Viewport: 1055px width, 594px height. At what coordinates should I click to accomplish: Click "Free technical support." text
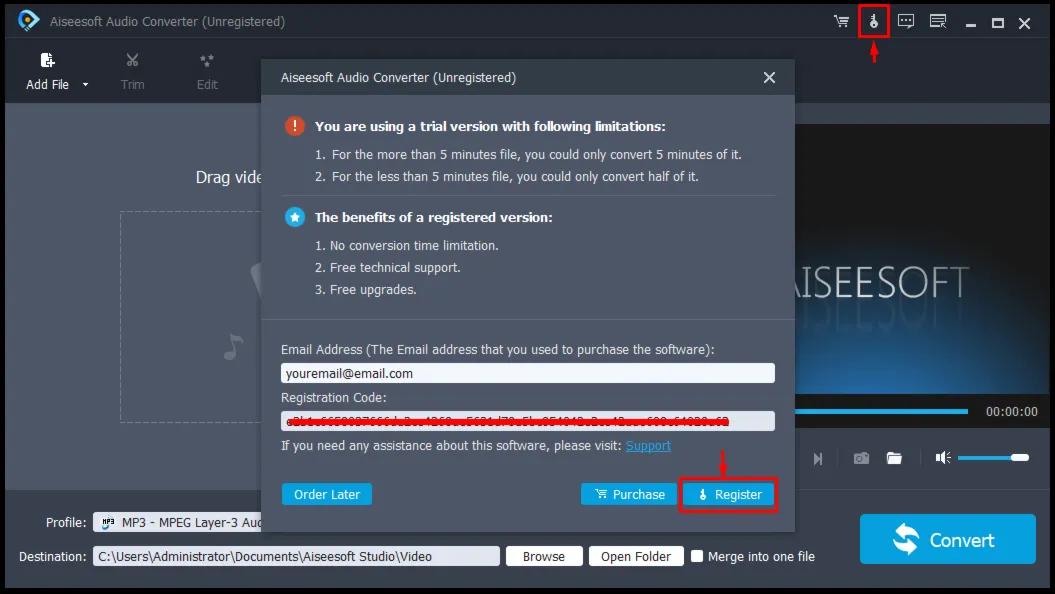point(395,268)
